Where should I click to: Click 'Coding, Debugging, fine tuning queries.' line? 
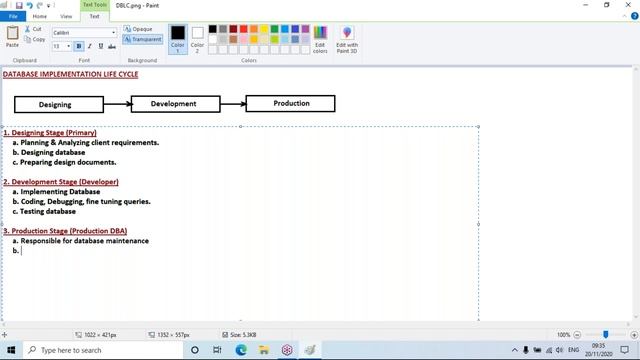click(x=86, y=202)
